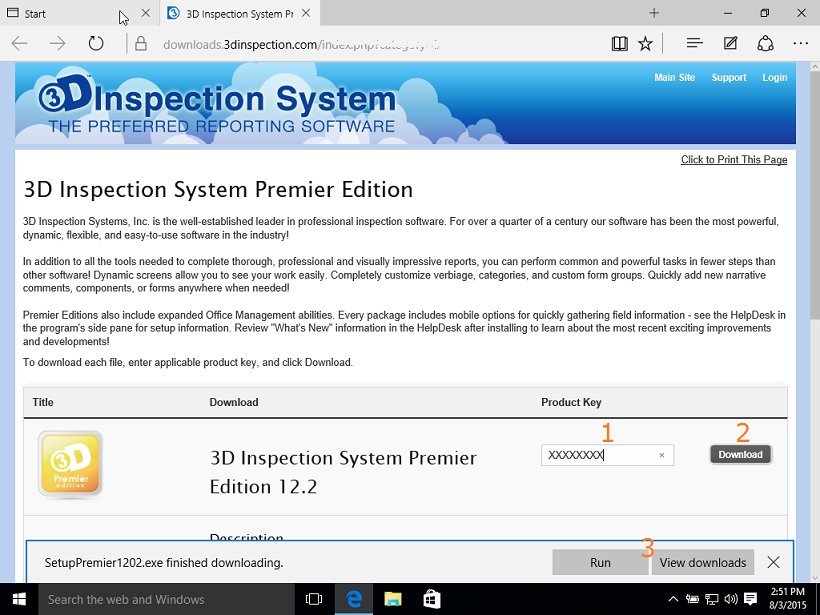Open Reading view book icon
The height and width of the screenshot is (615, 820).
[620, 43]
